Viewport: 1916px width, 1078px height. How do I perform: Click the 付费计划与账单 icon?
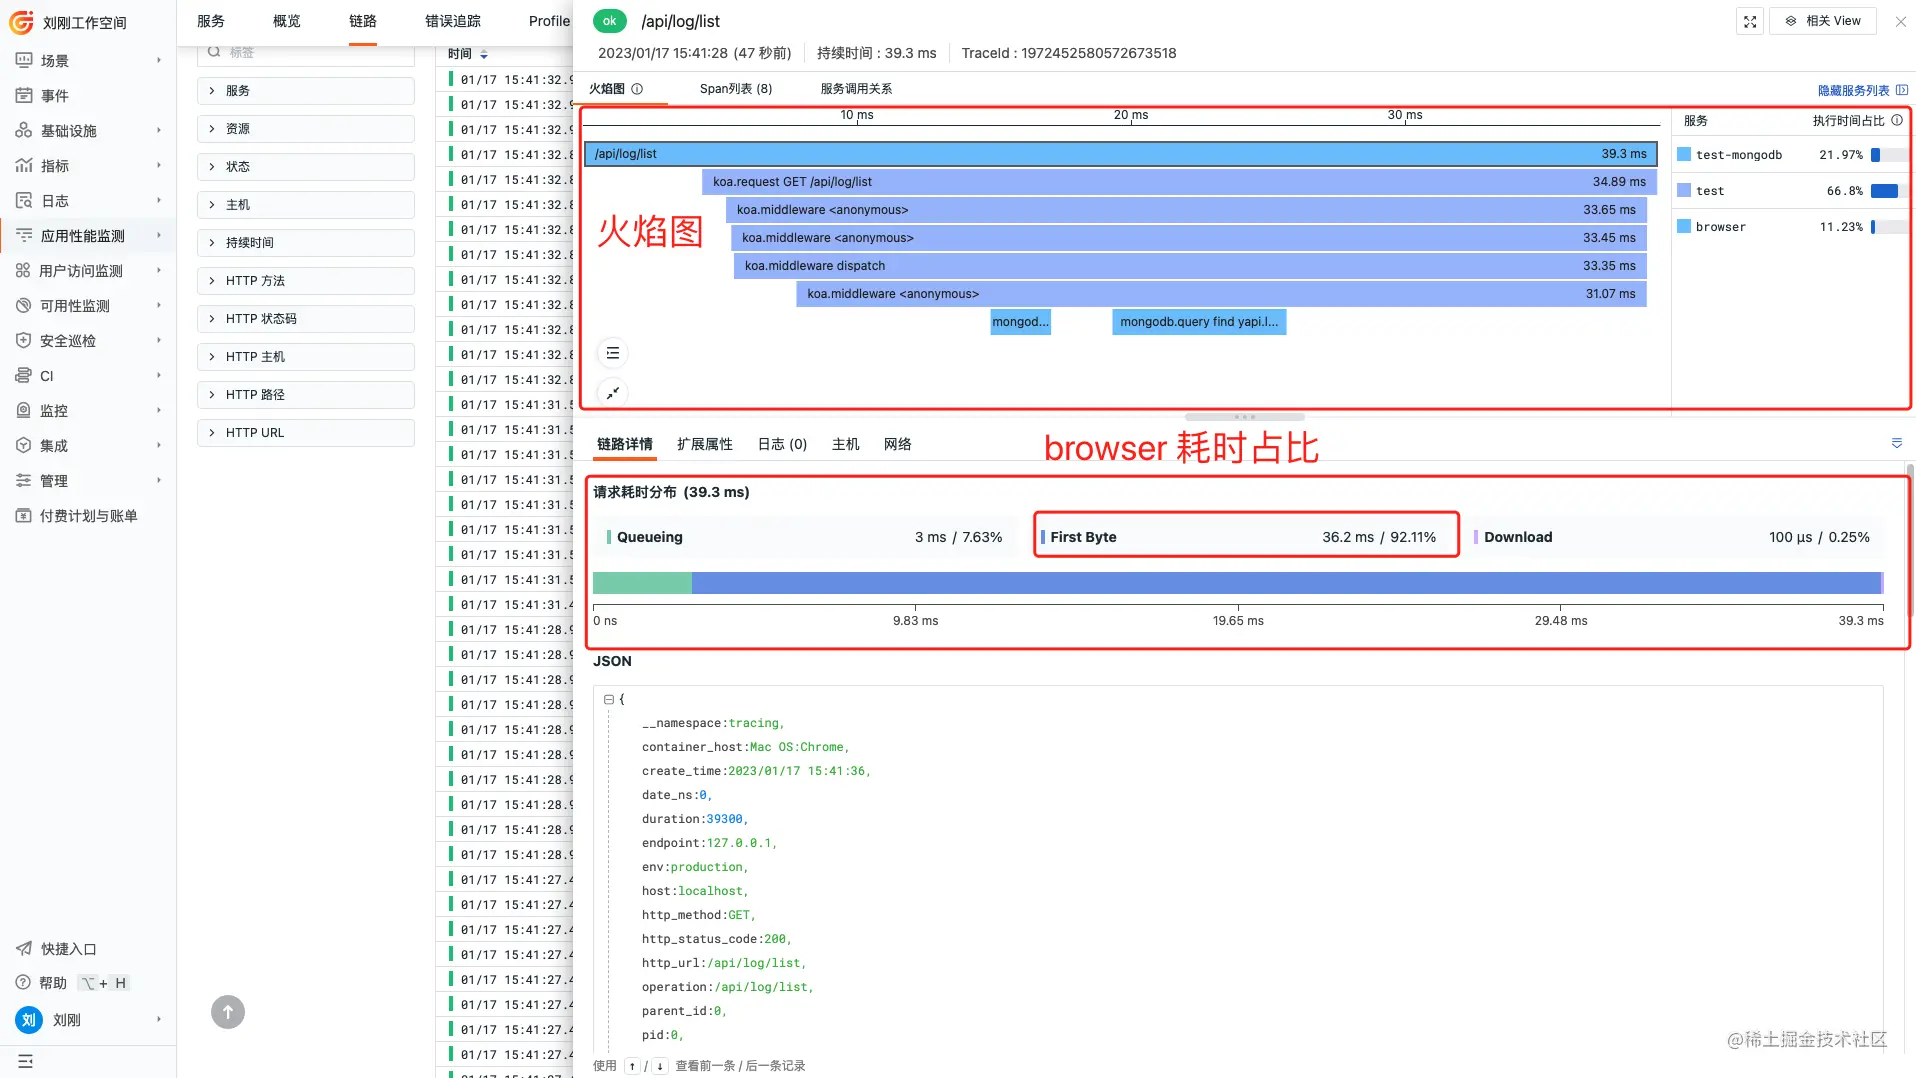24,516
